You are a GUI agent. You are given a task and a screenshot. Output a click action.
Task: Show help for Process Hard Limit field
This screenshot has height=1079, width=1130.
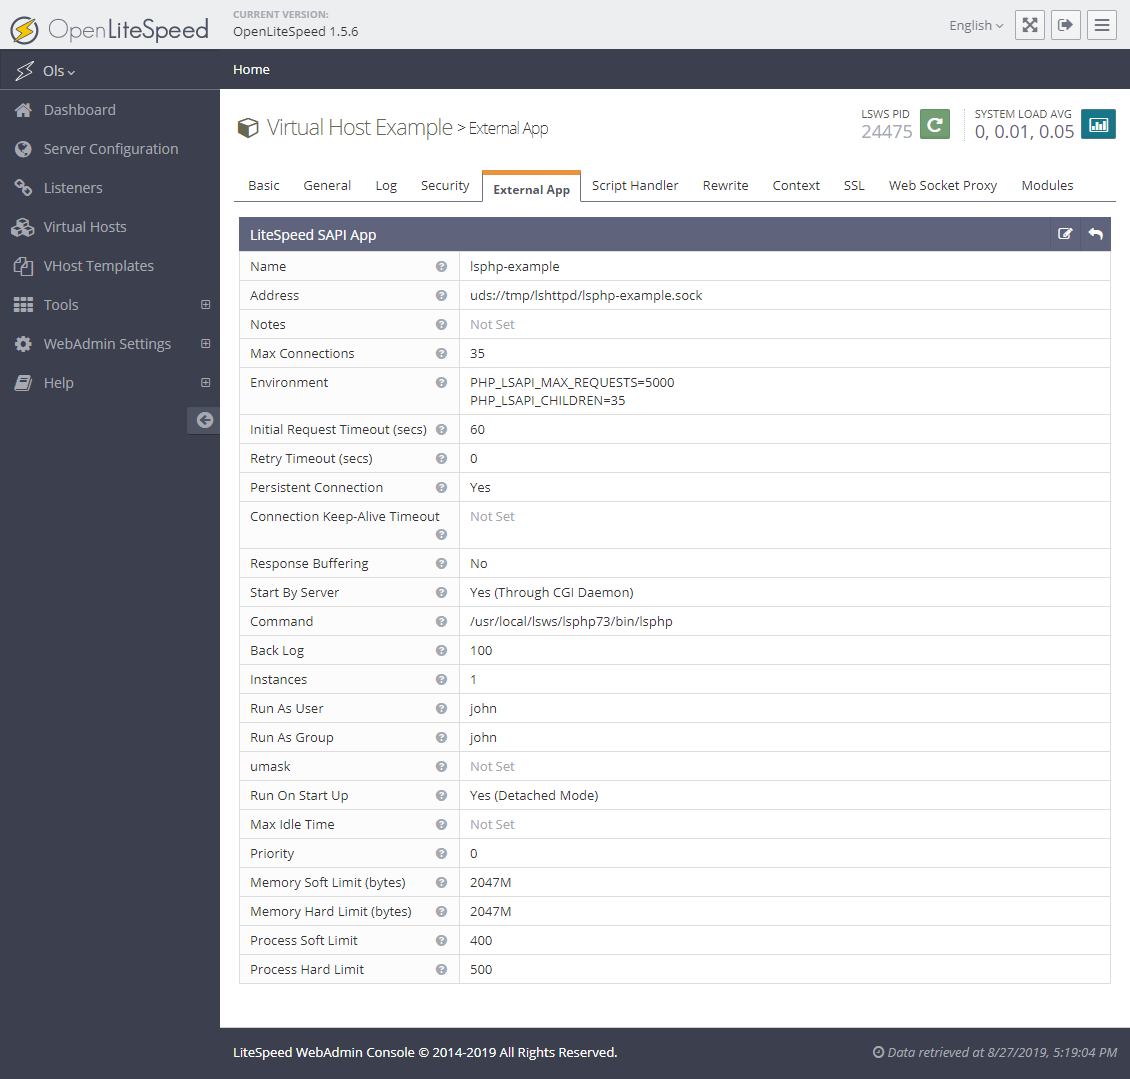coord(441,969)
